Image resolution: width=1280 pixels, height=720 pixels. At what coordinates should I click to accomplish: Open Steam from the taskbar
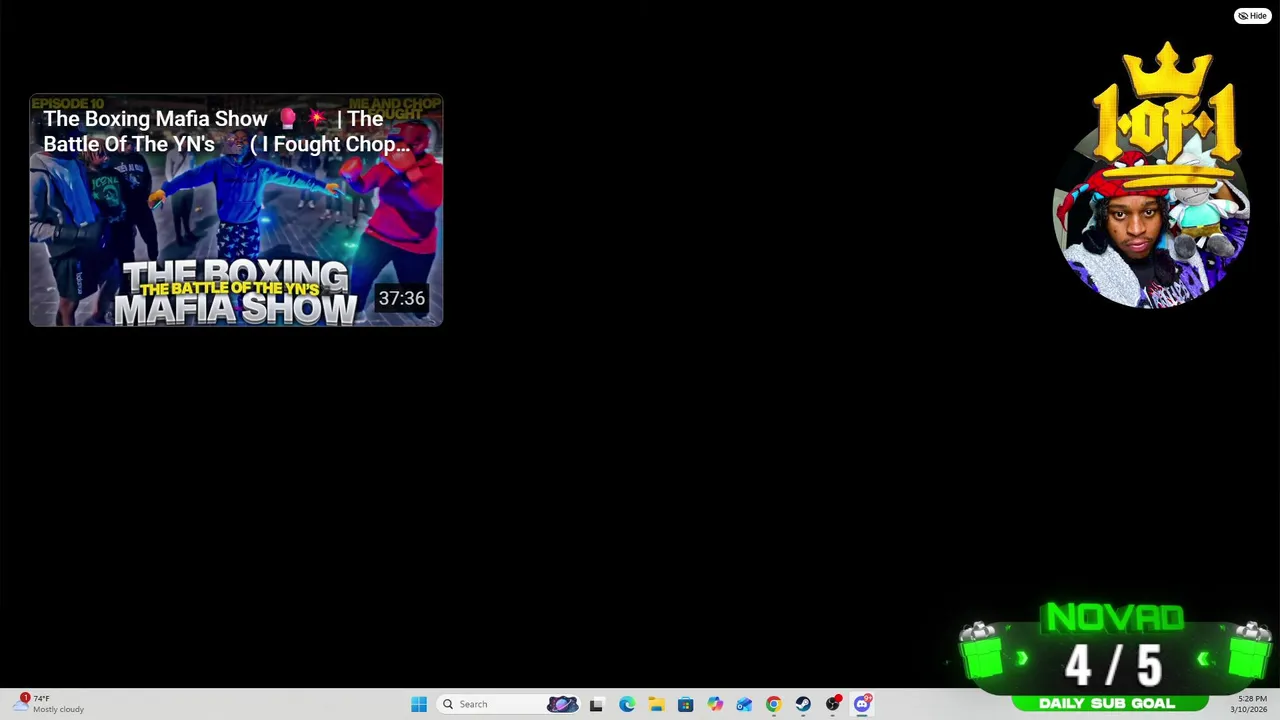803,704
